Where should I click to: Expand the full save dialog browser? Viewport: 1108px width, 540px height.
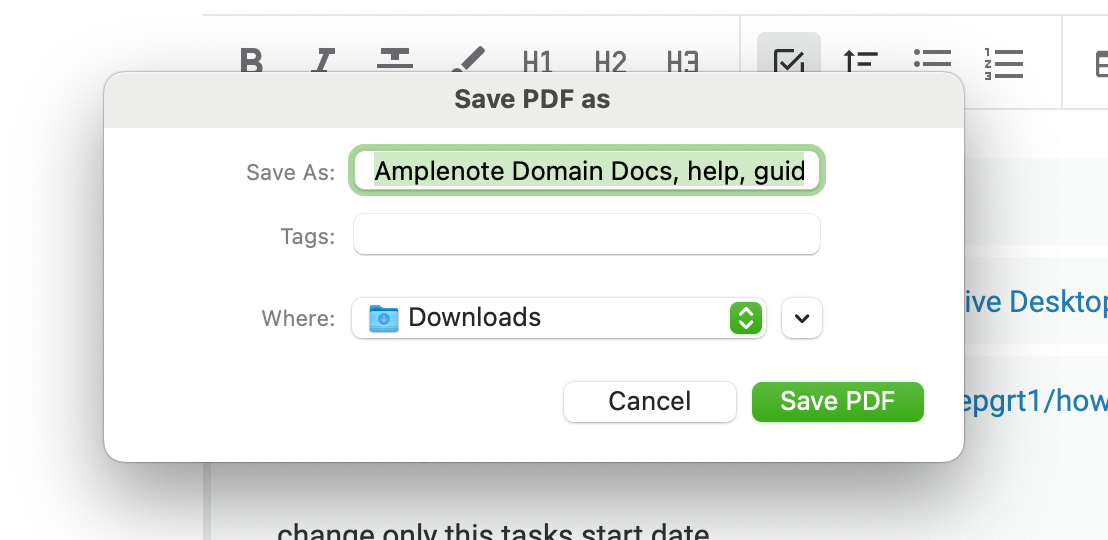802,318
